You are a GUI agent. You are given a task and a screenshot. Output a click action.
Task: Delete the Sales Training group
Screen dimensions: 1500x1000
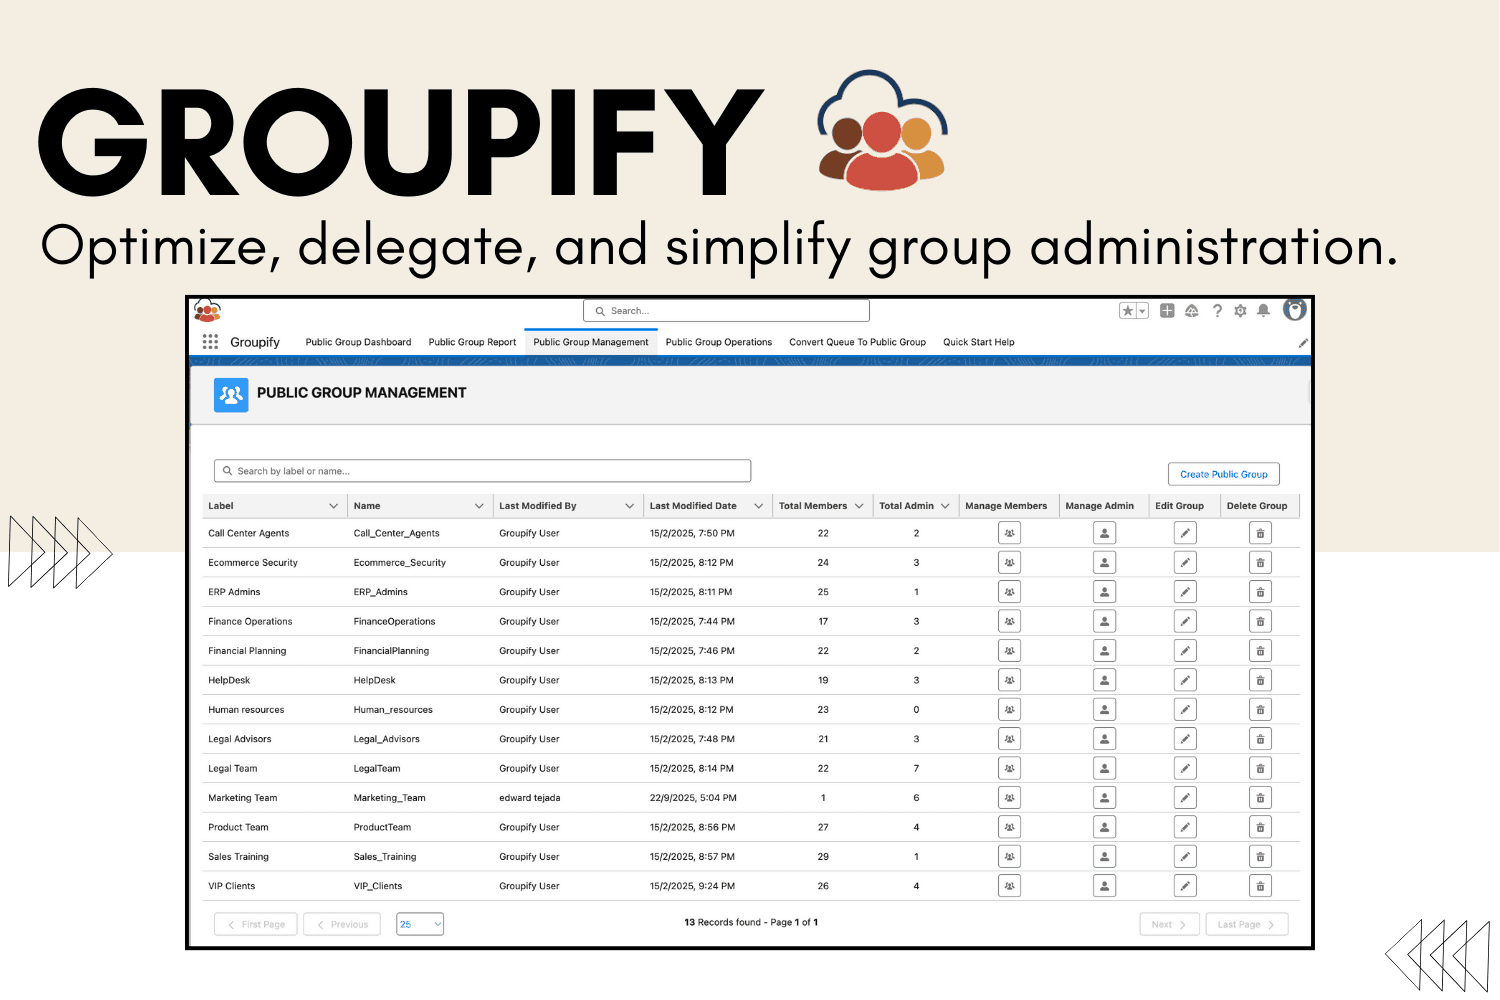1260,857
